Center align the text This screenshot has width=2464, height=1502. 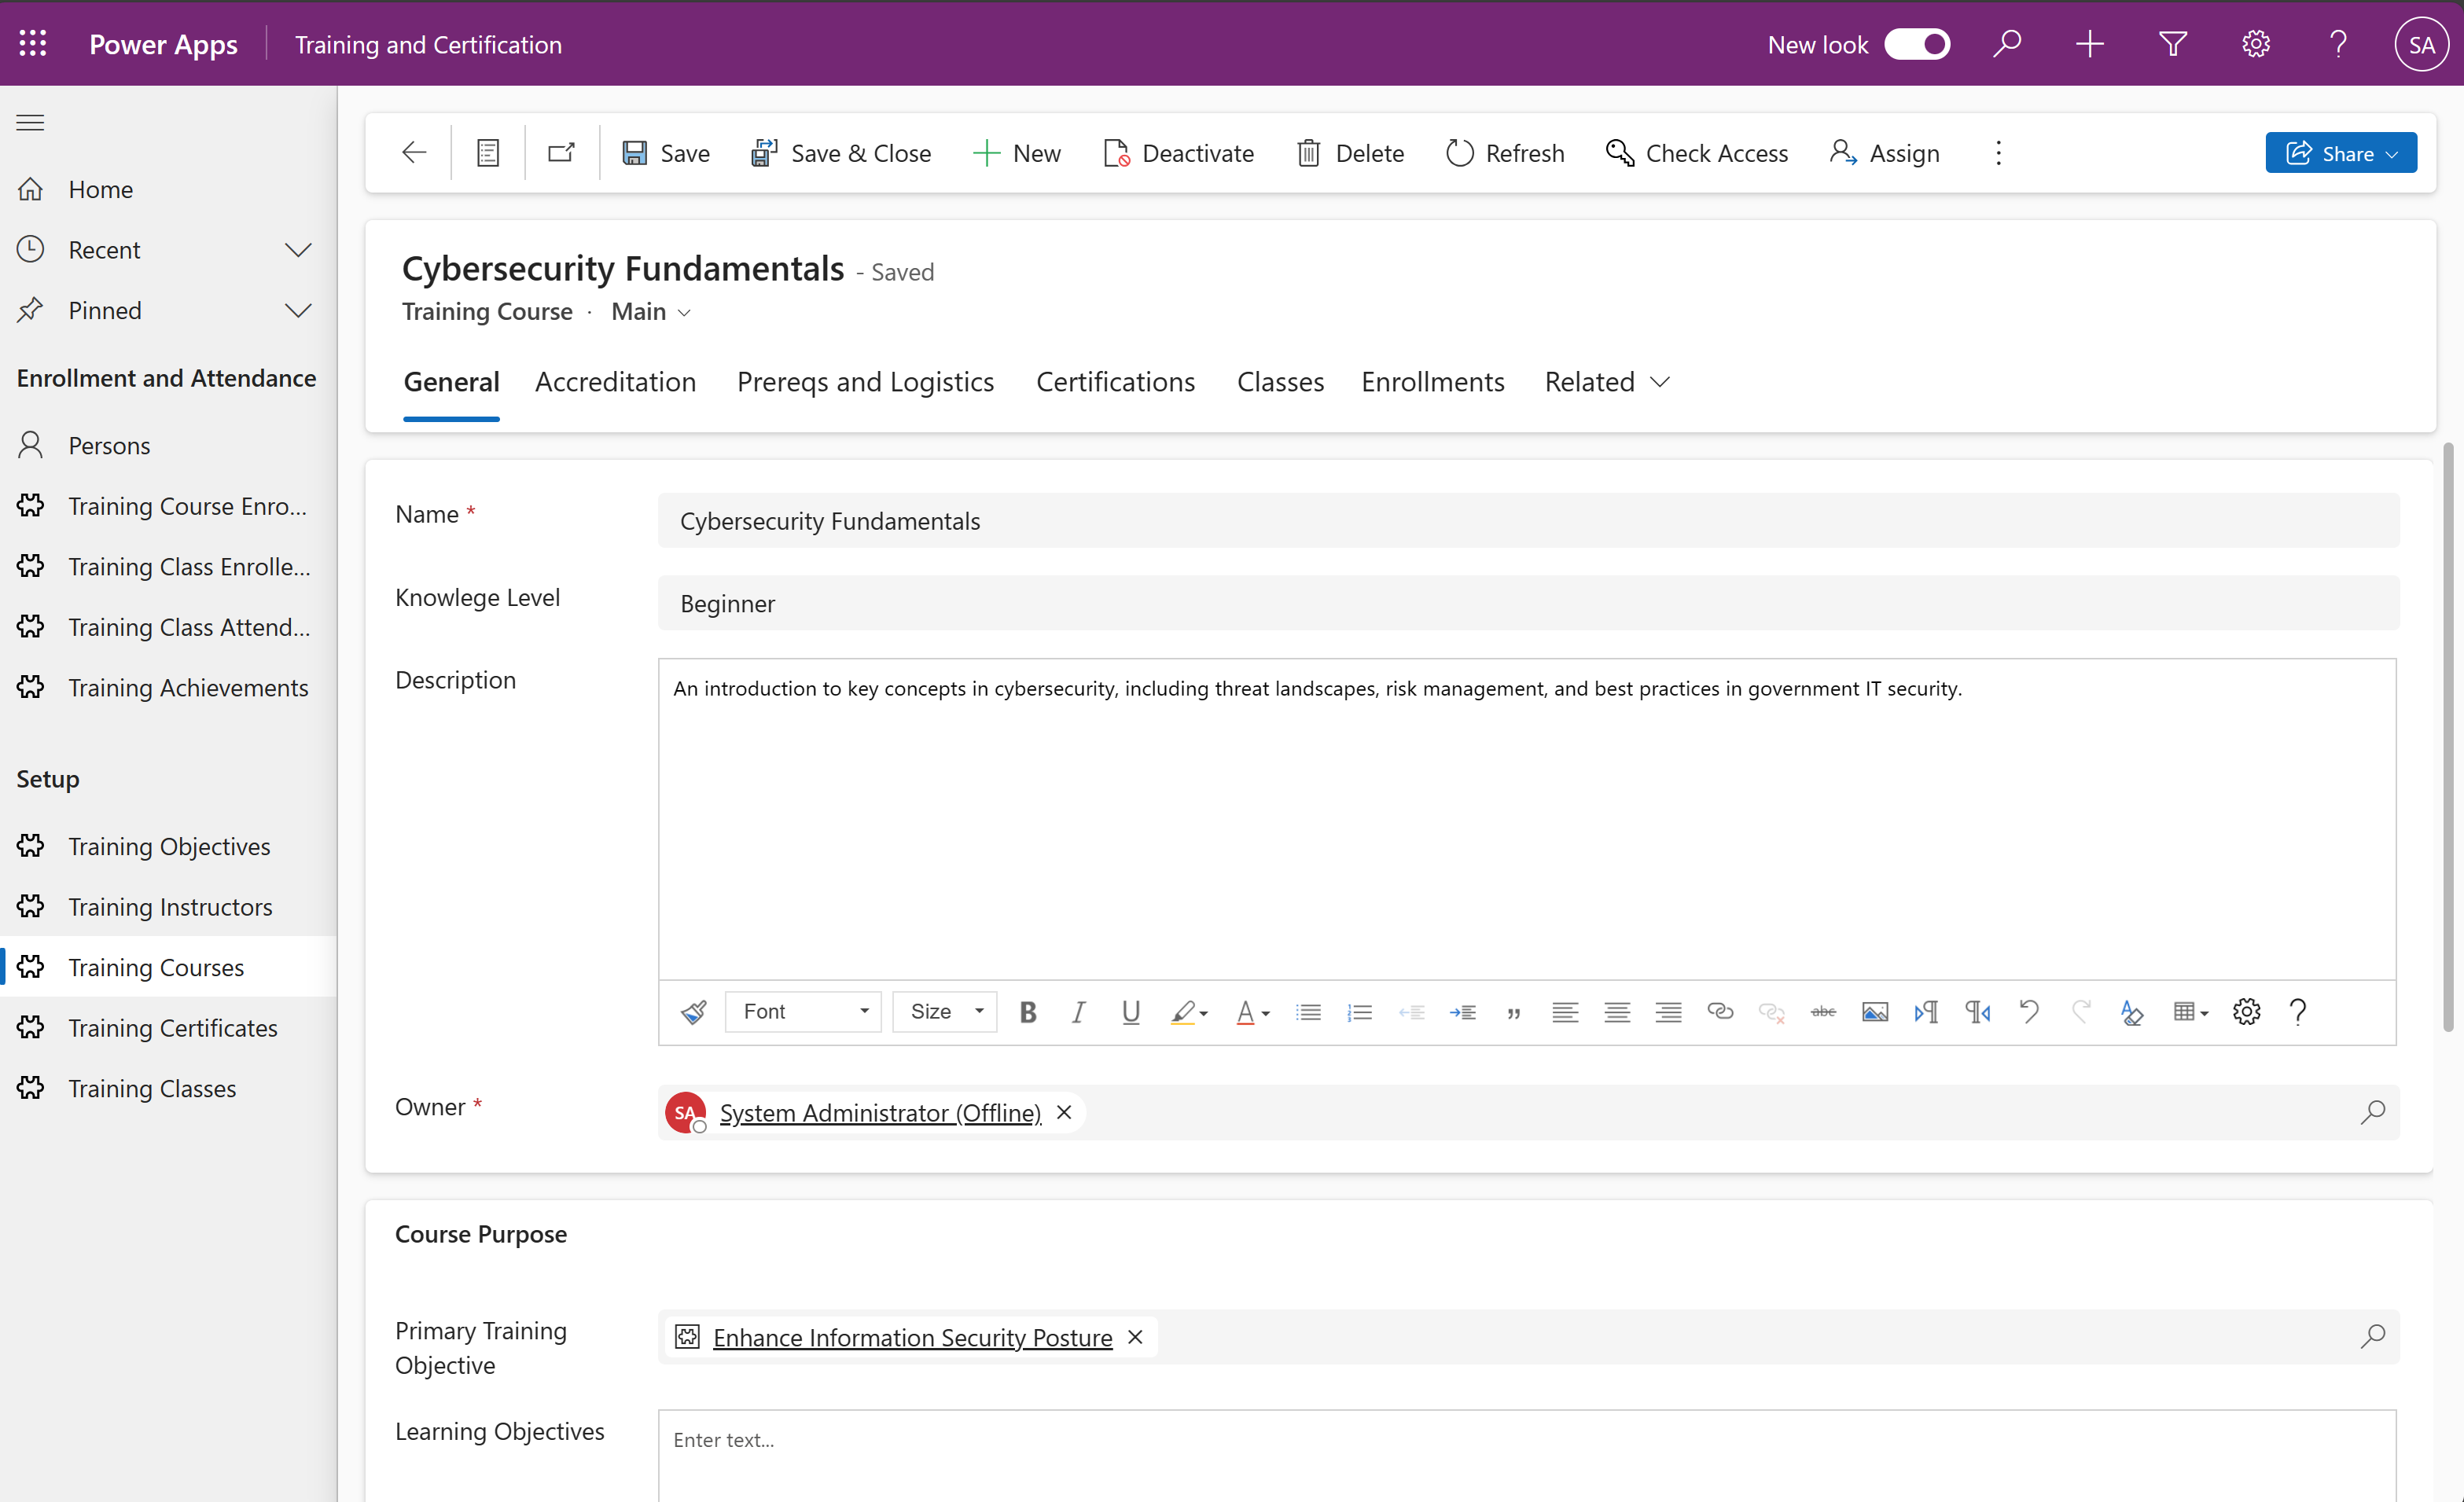tap(1617, 1012)
